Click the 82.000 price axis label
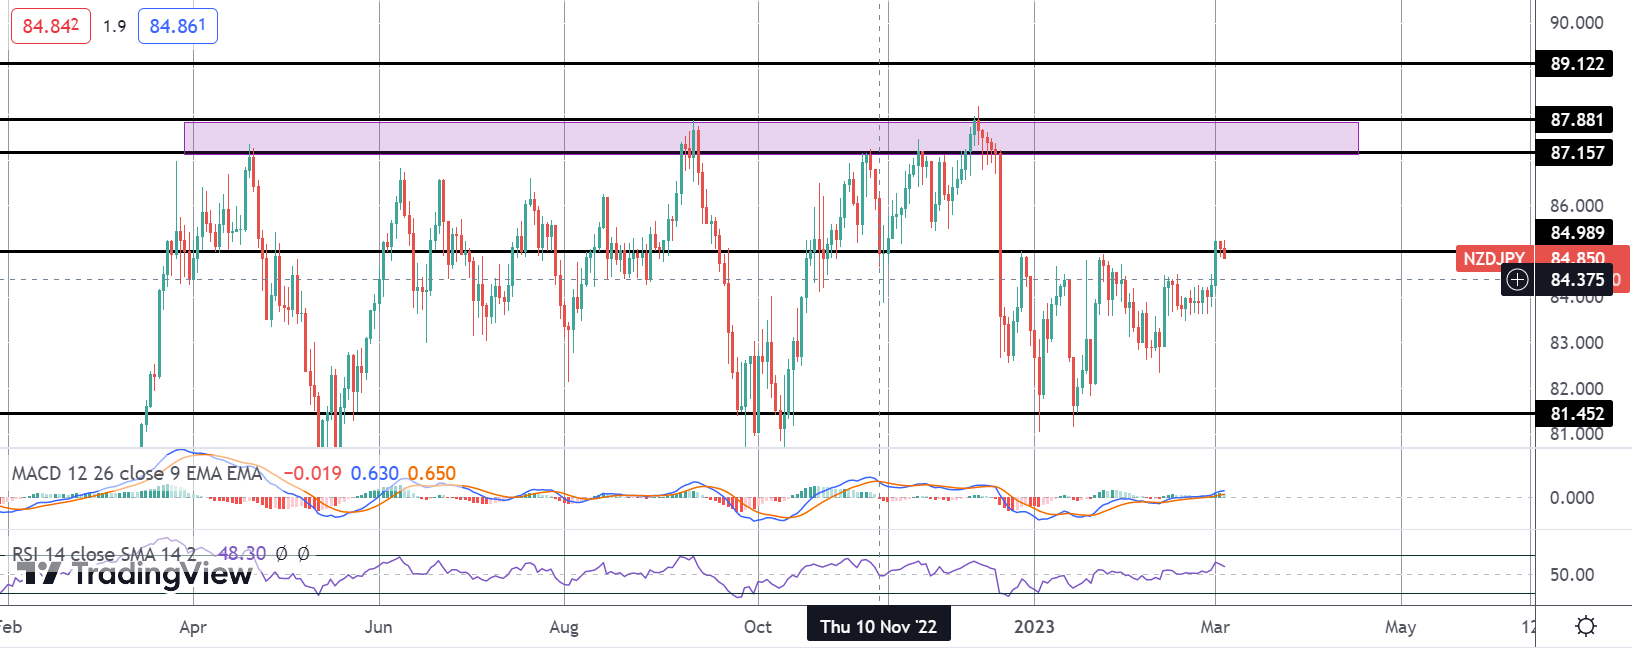 [x=1576, y=389]
